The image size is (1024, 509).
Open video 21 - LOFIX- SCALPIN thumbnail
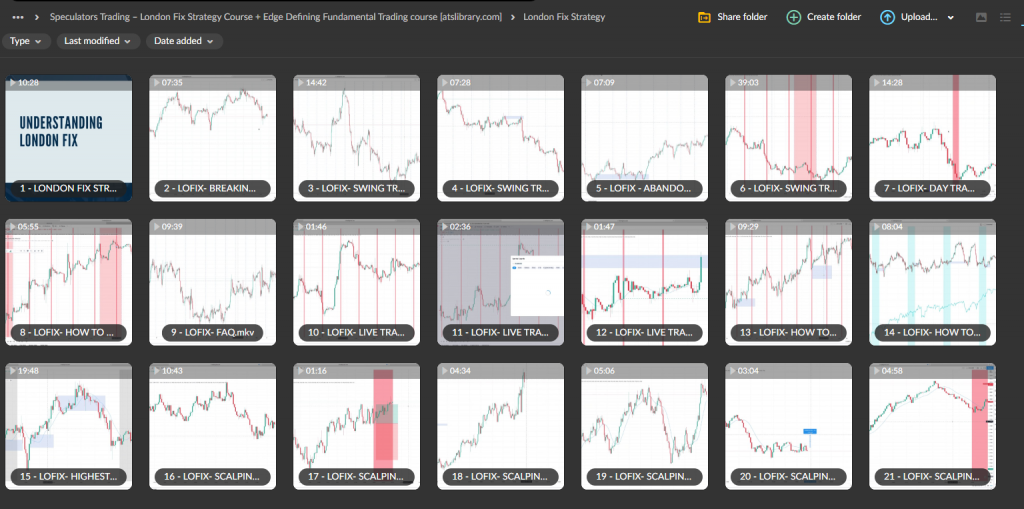point(933,426)
